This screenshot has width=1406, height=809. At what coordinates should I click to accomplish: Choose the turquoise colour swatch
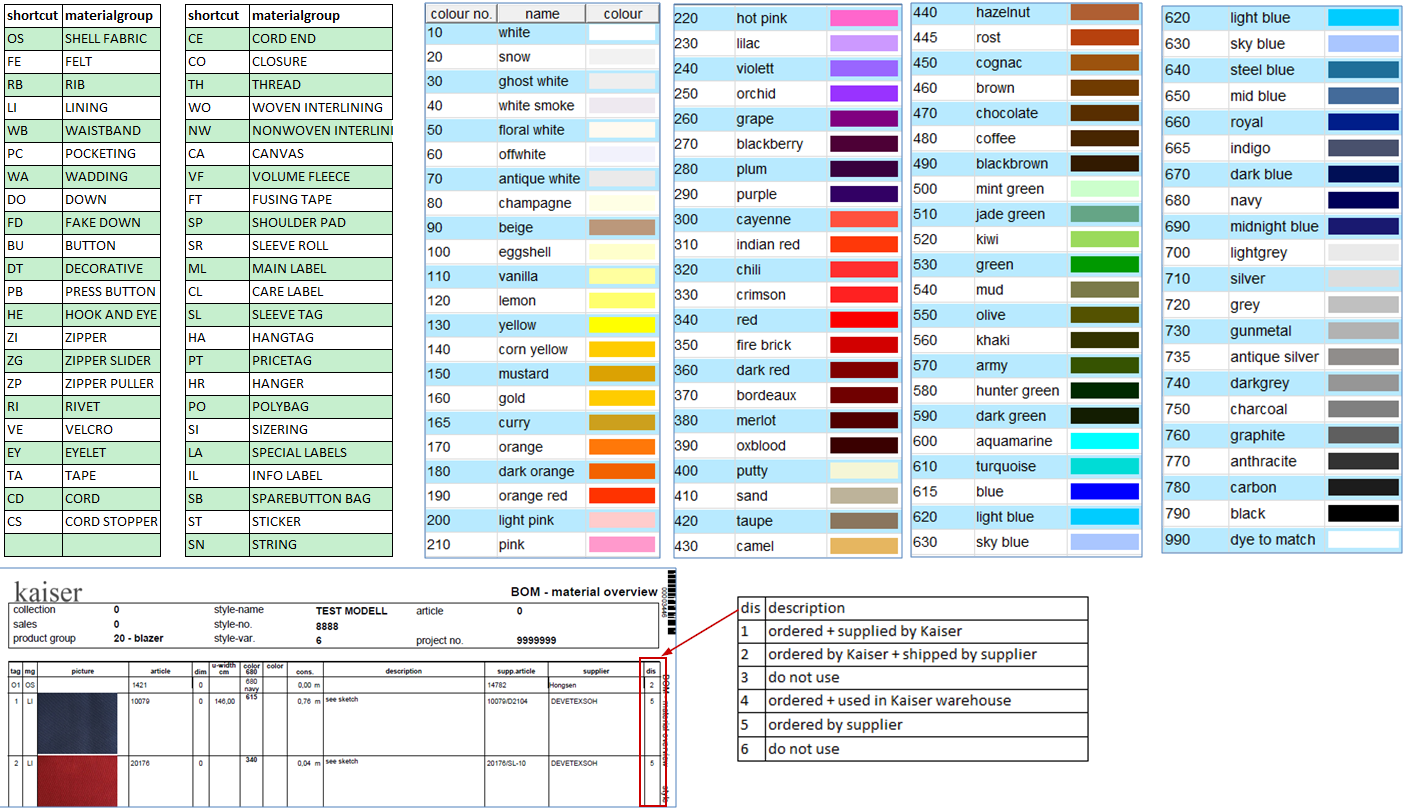[1104, 466]
